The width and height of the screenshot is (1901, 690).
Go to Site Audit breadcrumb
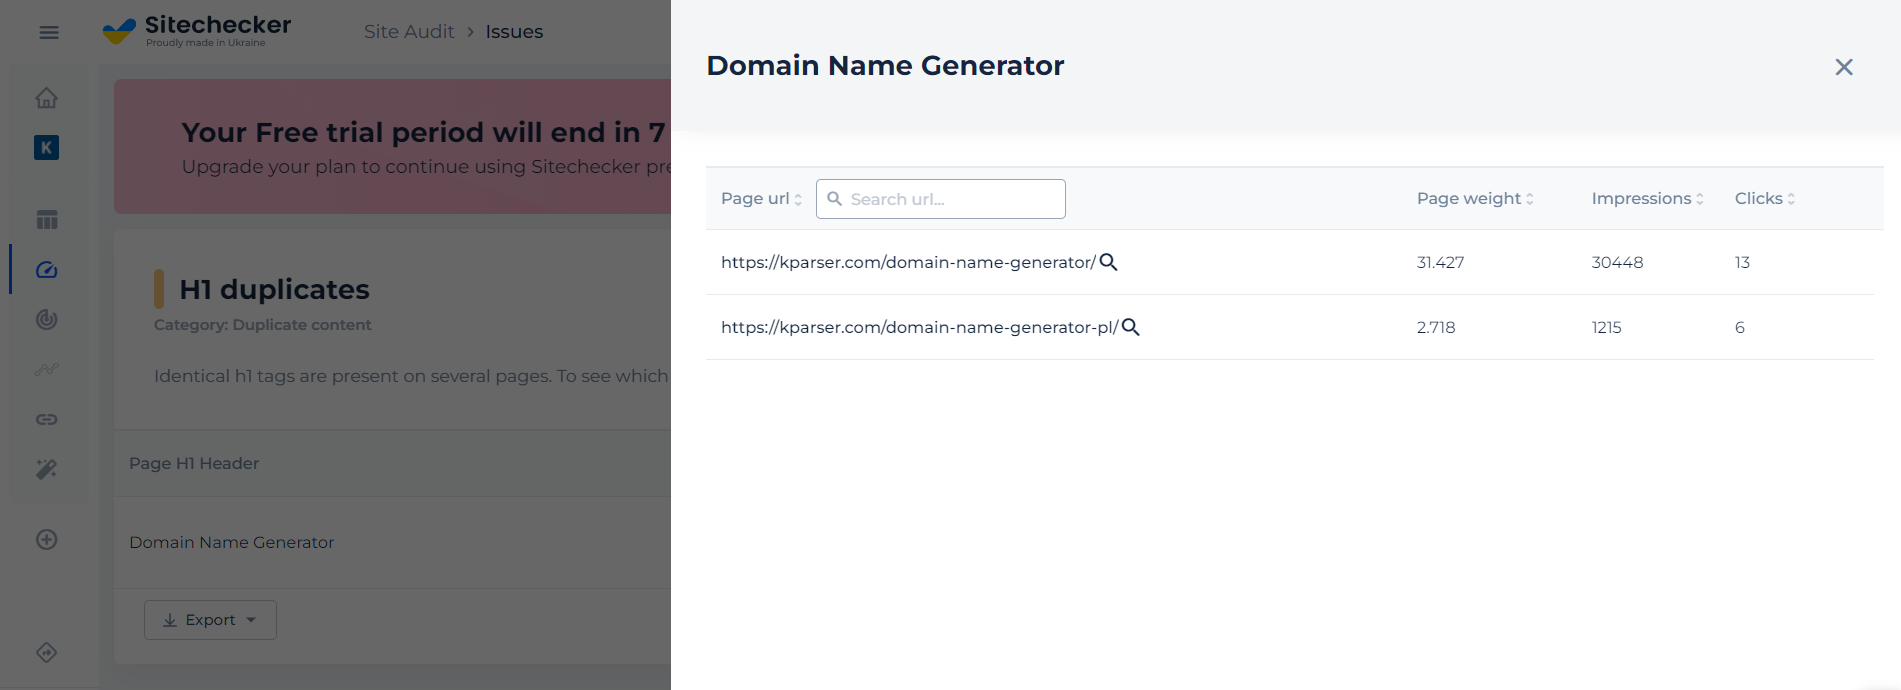click(409, 32)
